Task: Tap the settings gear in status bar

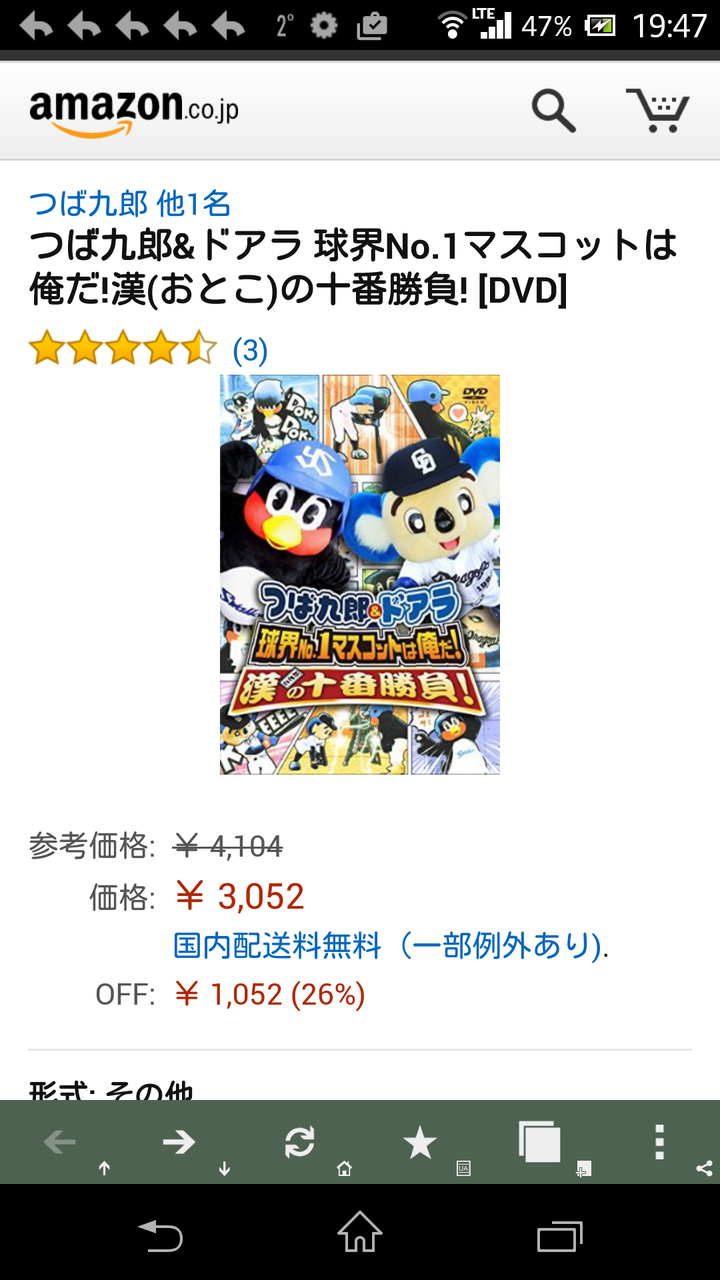Action: tap(324, 25)
